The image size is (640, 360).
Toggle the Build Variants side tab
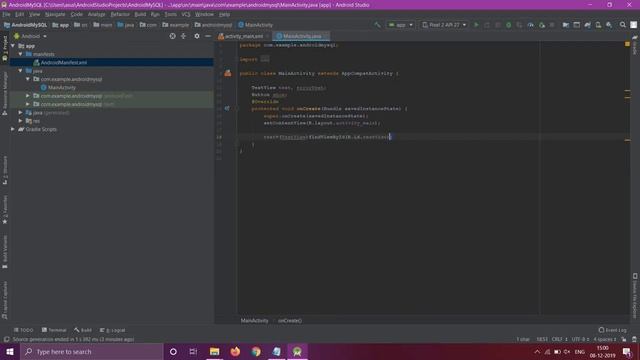click(5, 251)
